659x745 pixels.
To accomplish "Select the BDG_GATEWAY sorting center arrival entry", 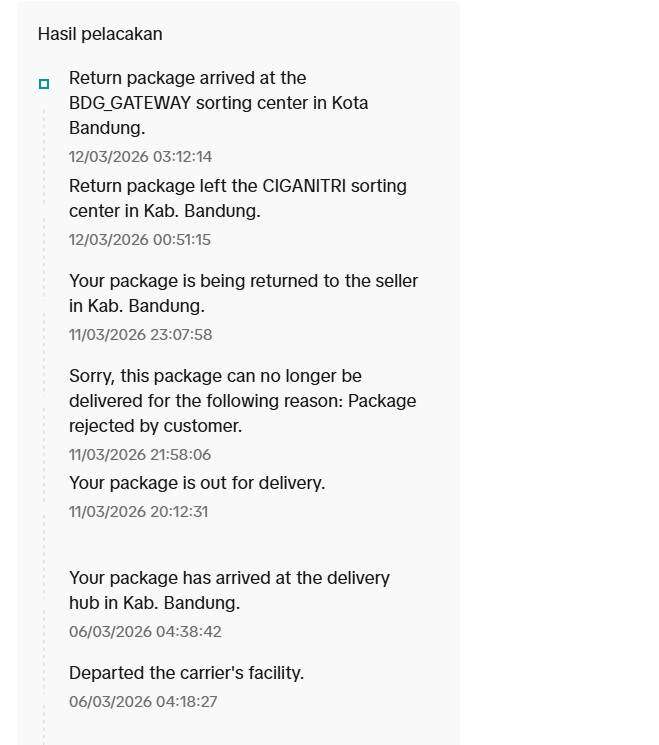I will click(x=218, y=103).
